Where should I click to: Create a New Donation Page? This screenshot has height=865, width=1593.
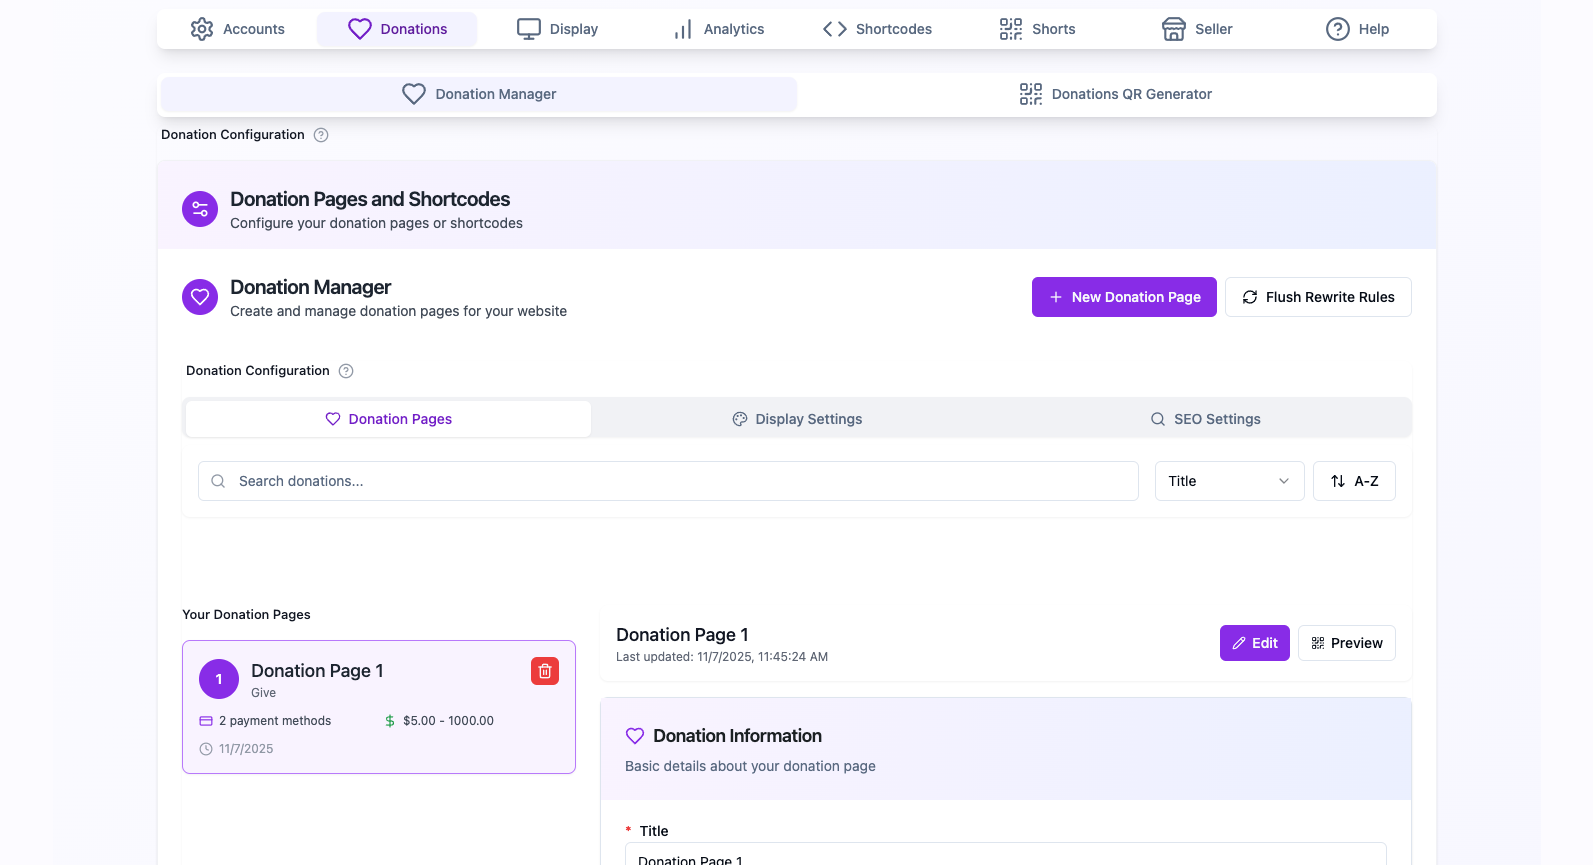pos(1124,297)
